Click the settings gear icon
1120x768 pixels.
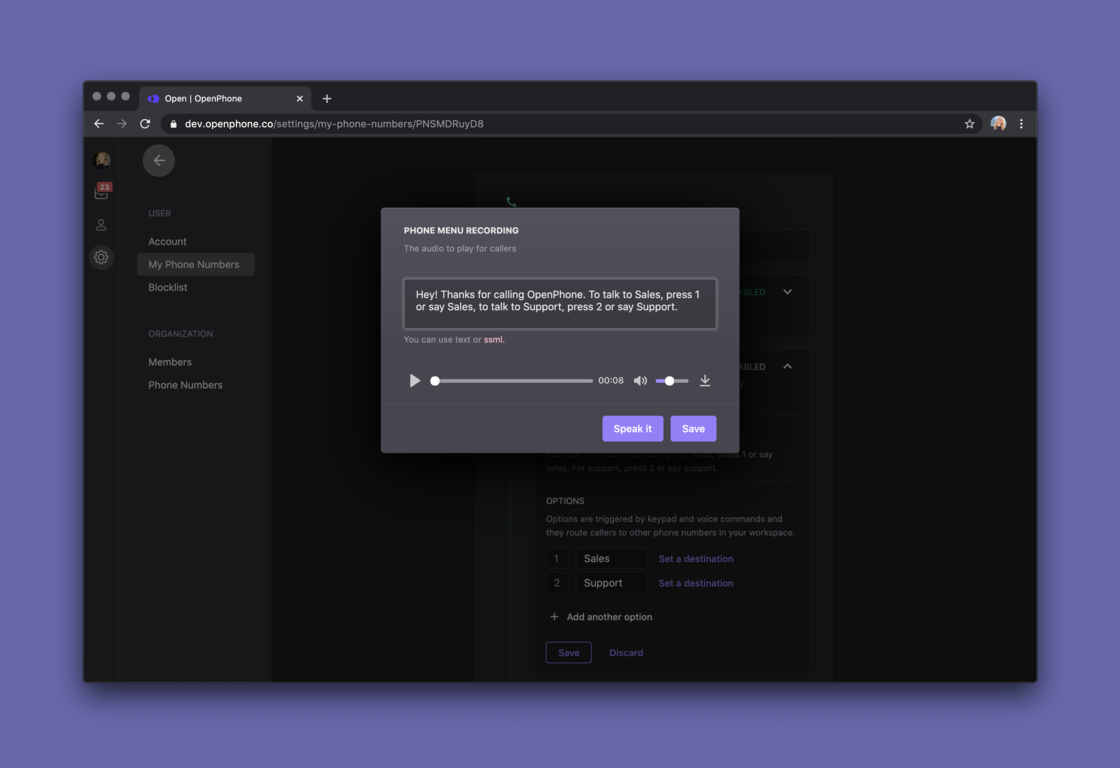pyautogui.click(x=101, y=257)
